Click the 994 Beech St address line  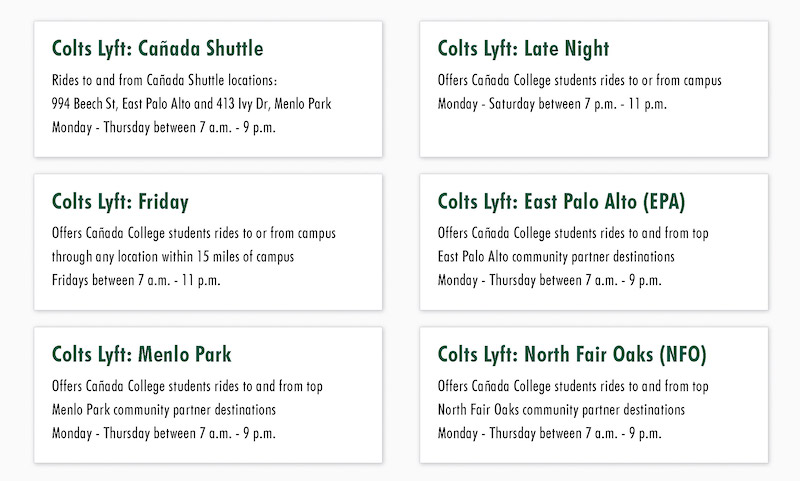click(192, 103)
